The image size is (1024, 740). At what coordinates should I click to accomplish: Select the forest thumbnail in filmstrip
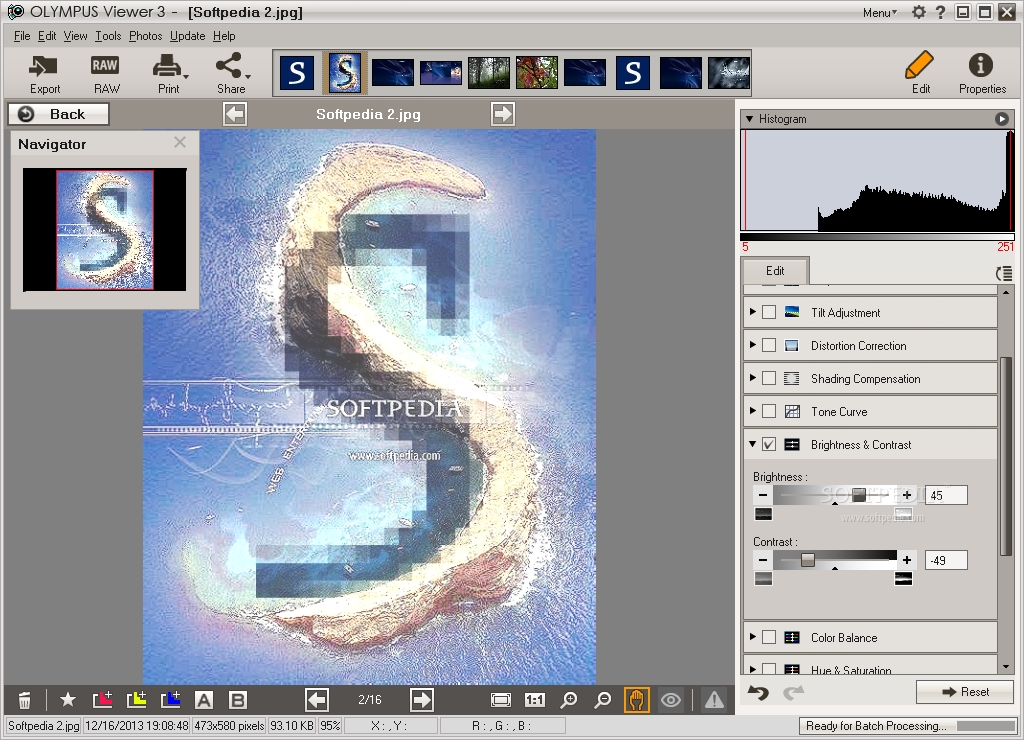click(x=488, y=72)
